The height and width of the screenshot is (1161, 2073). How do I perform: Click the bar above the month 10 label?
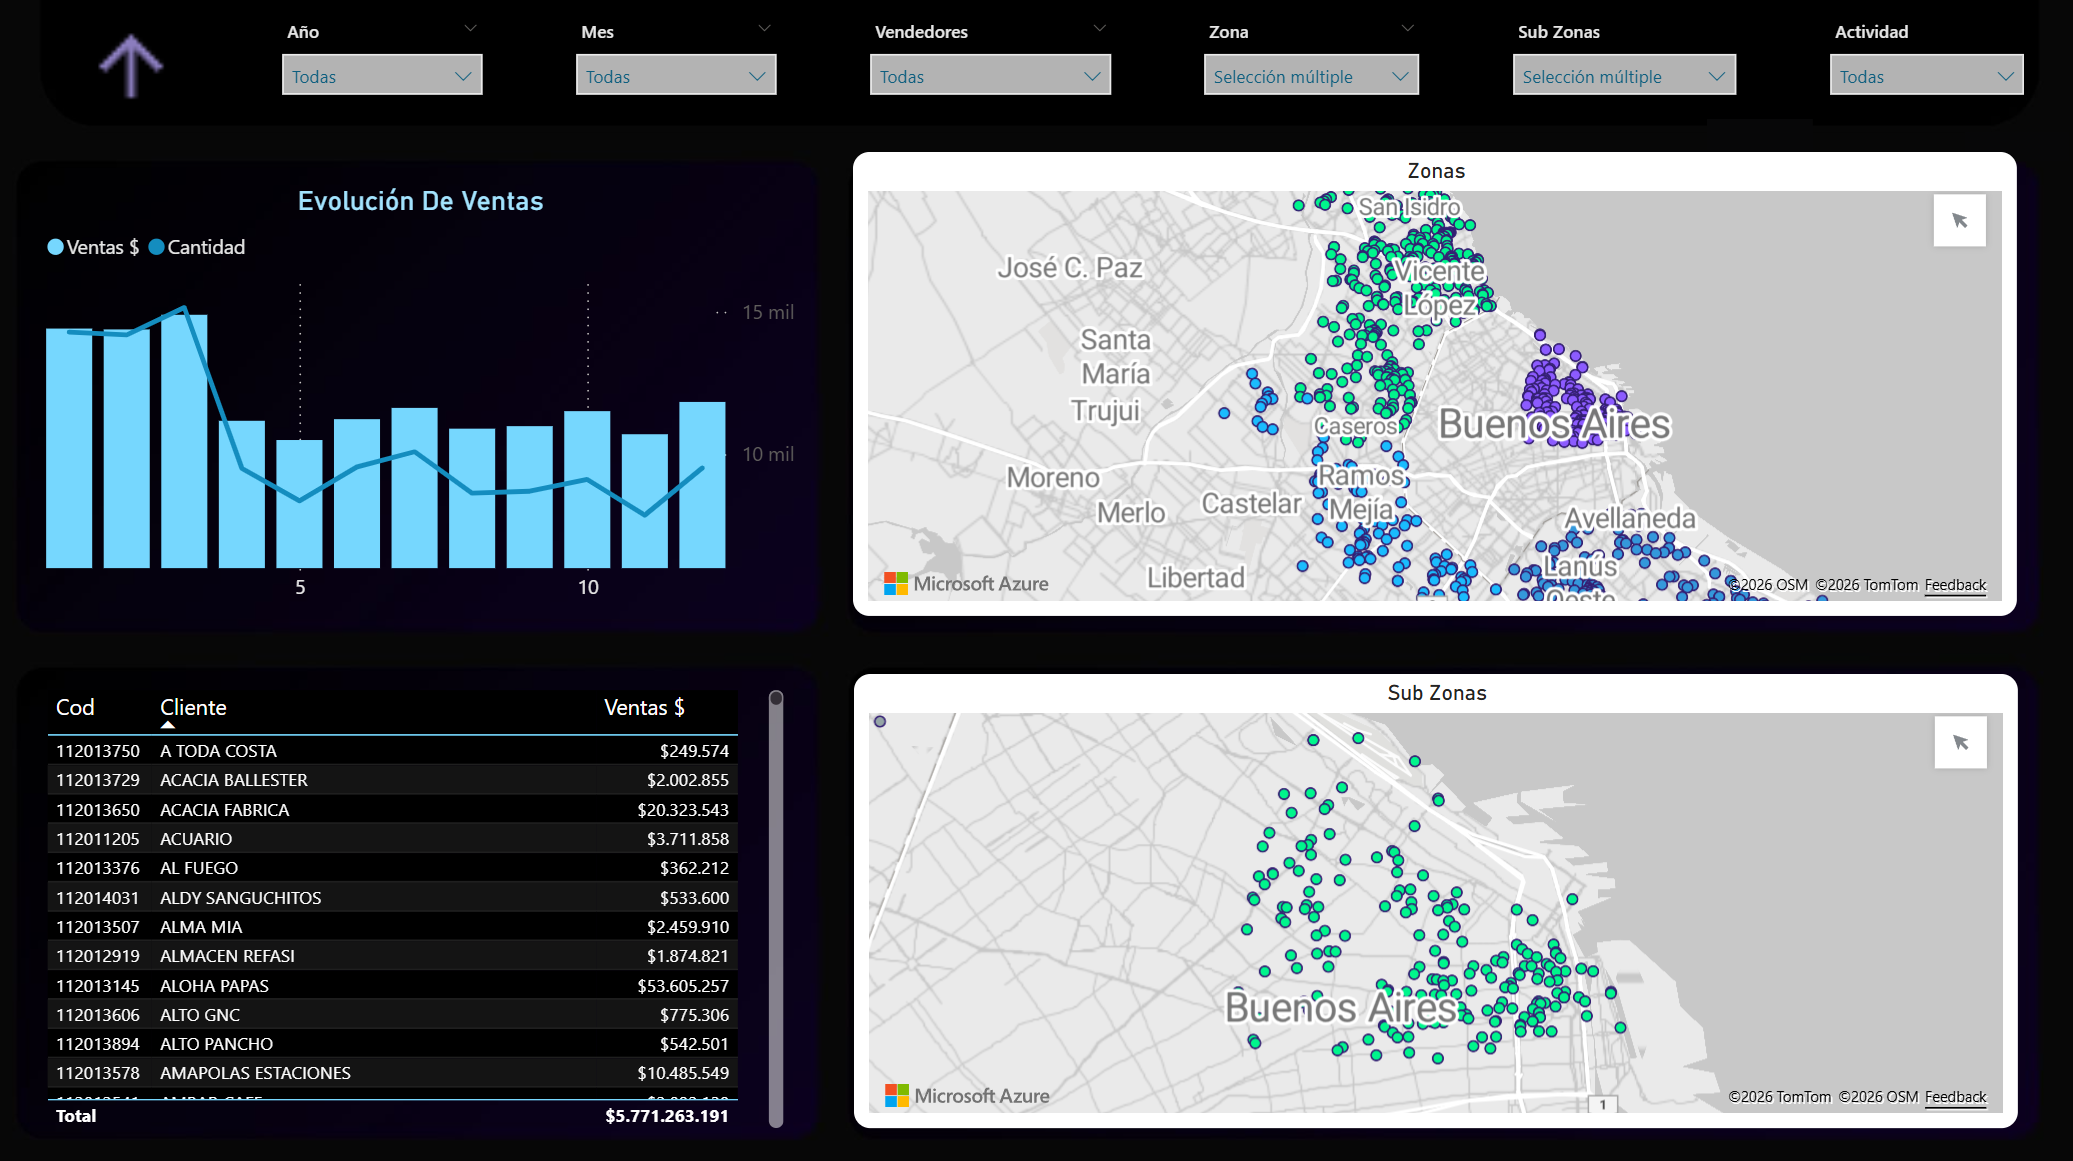pyautogui.click(x=587, y=490)
